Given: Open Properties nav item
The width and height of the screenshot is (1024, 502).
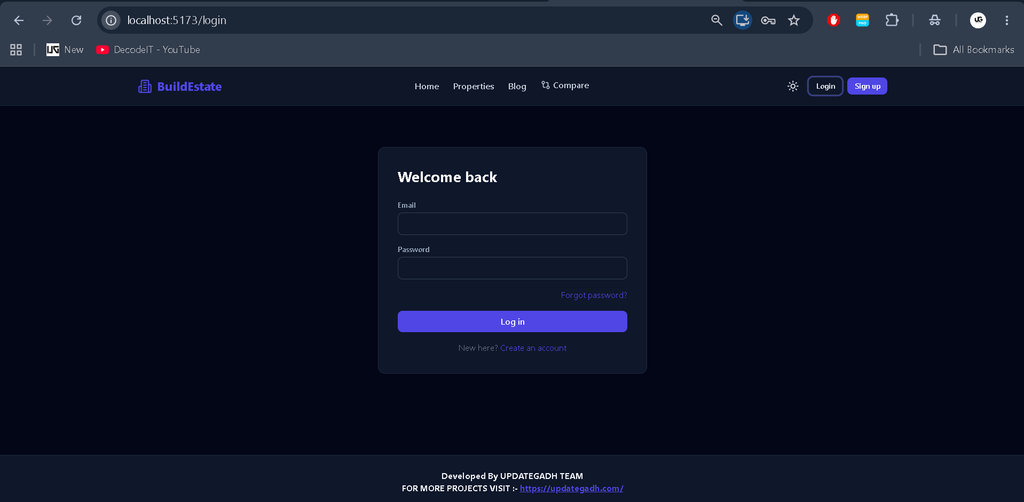Looking at the screenshot, I should [473, 86].
